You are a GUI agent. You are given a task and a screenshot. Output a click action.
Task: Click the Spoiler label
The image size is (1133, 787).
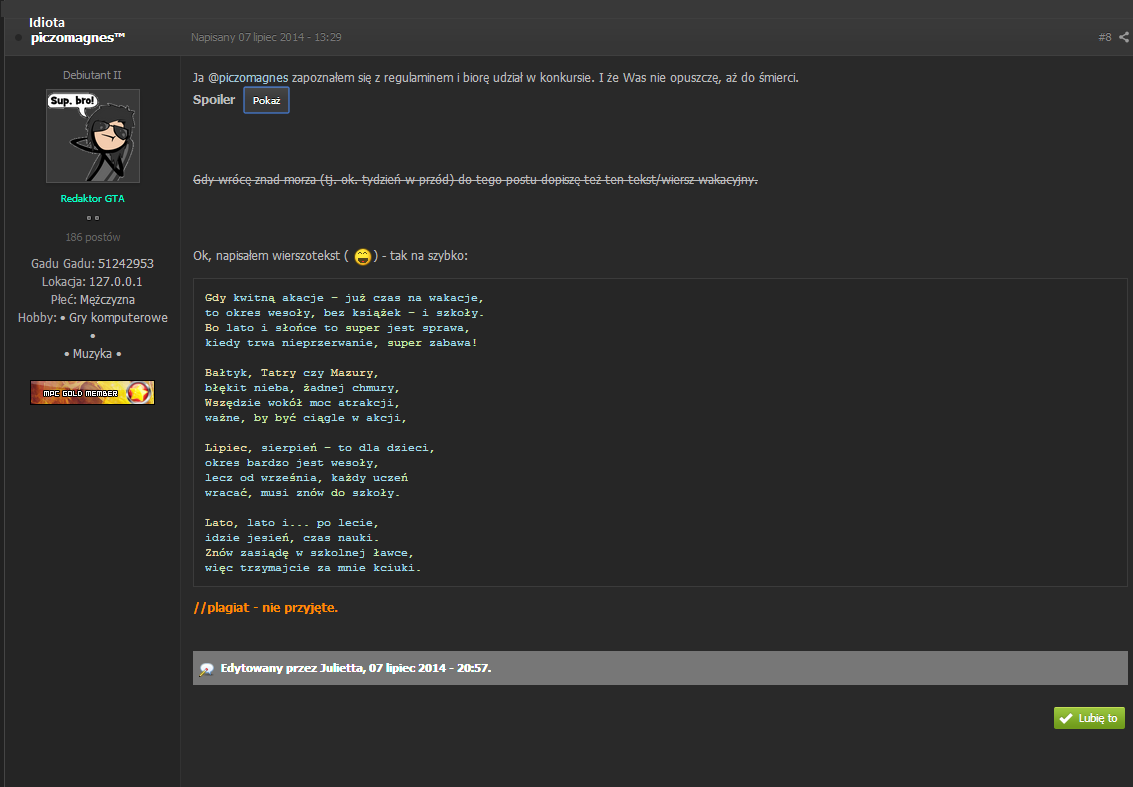coord(214,100)
